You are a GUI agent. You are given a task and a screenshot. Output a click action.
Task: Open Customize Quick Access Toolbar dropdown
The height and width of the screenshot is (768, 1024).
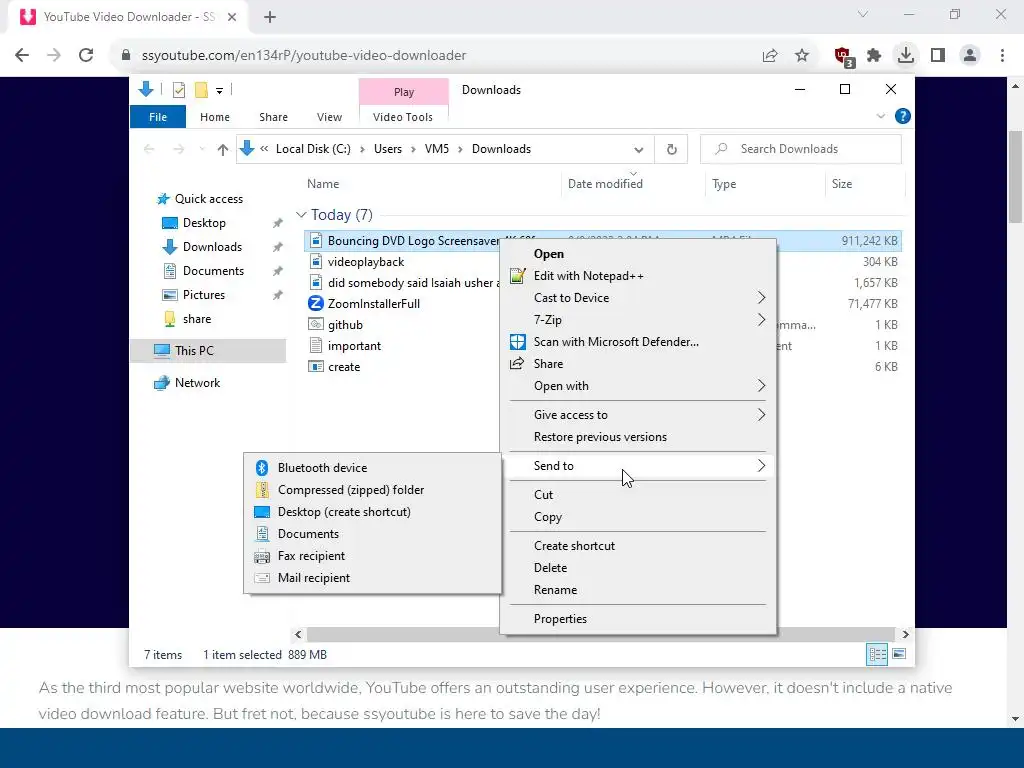click(219, 91)
